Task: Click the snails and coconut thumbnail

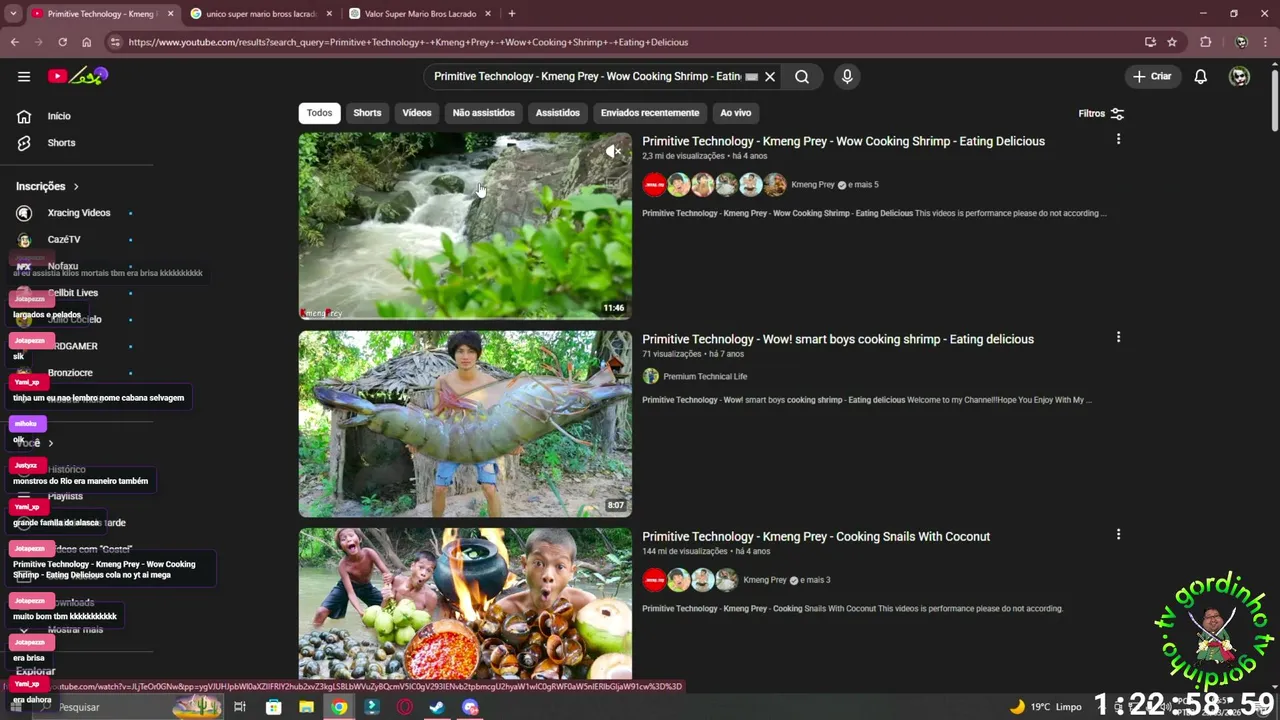Action: pyautogui.click(x=465, y=603)
